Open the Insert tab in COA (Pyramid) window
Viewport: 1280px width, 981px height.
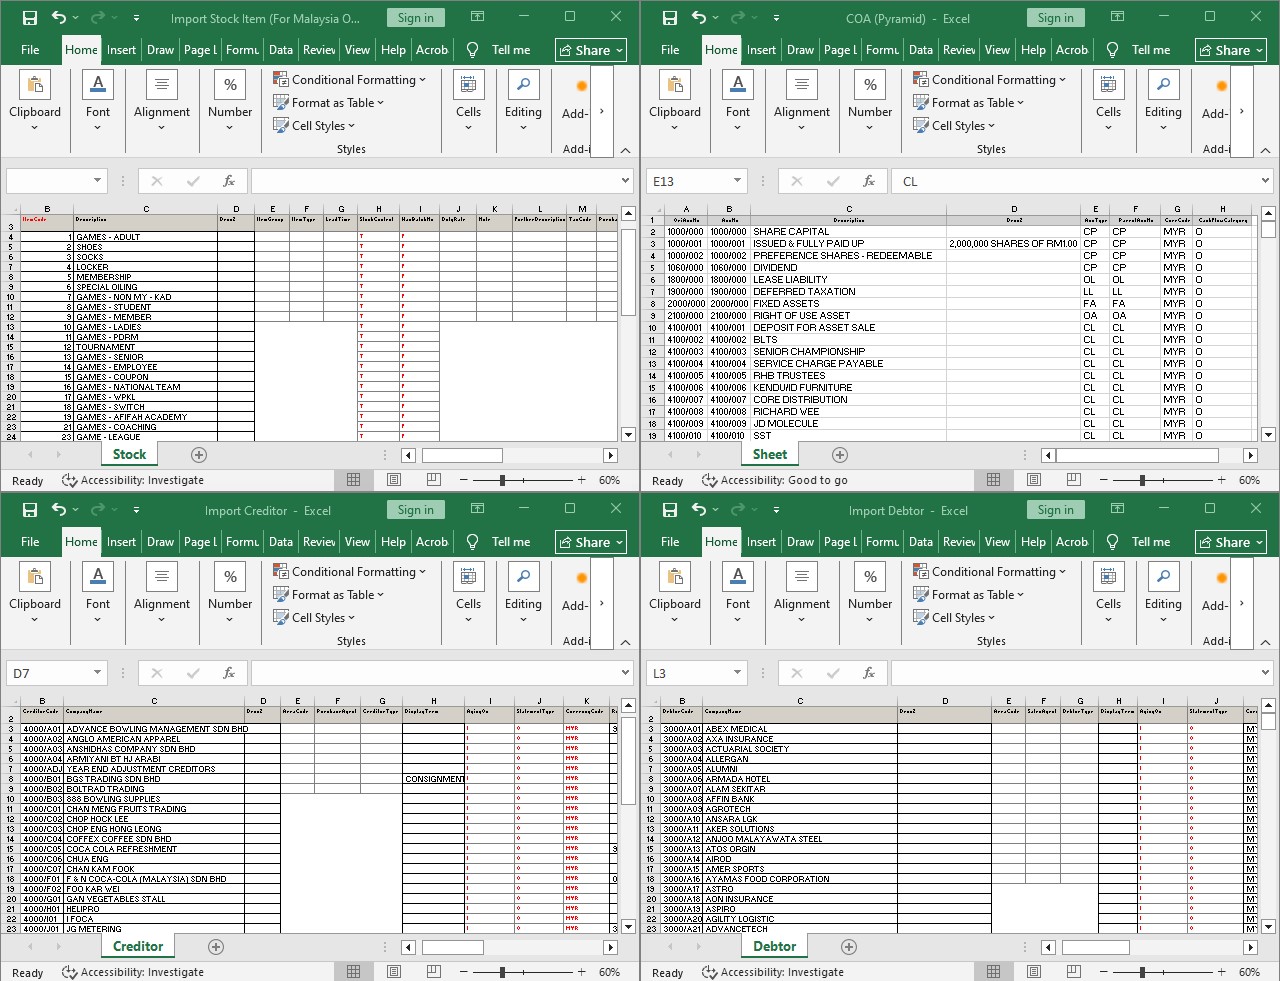click(x=761, y=50)
